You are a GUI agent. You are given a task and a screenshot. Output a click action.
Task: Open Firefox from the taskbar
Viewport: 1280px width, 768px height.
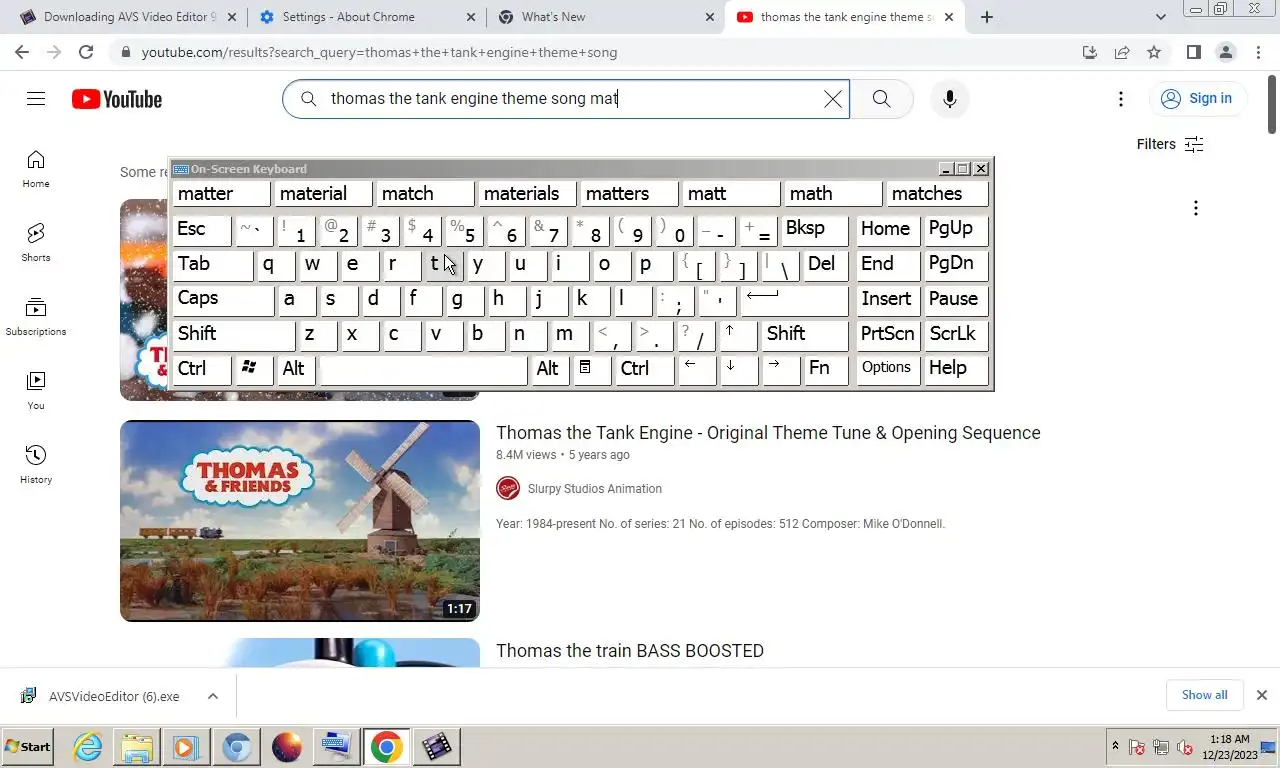[287, 747]
